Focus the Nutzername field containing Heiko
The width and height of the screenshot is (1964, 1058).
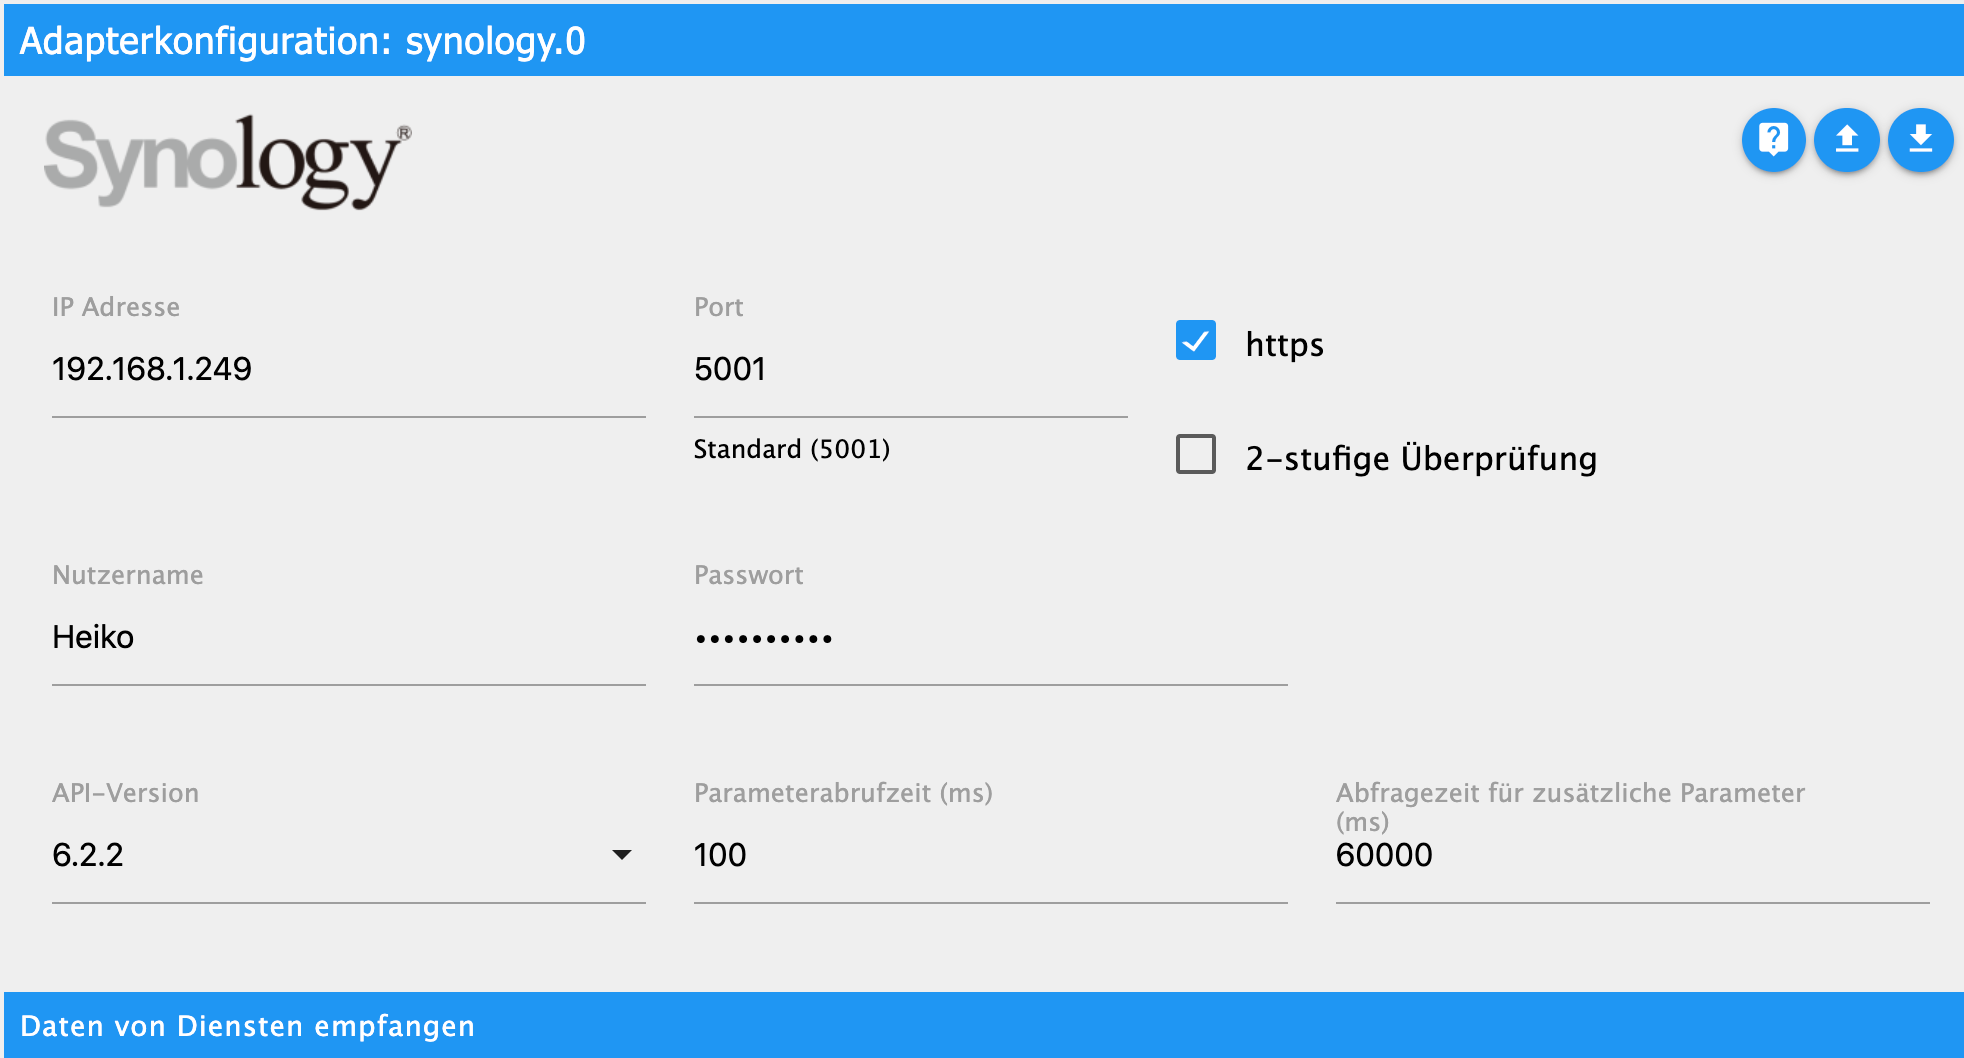tap(348, 637)
